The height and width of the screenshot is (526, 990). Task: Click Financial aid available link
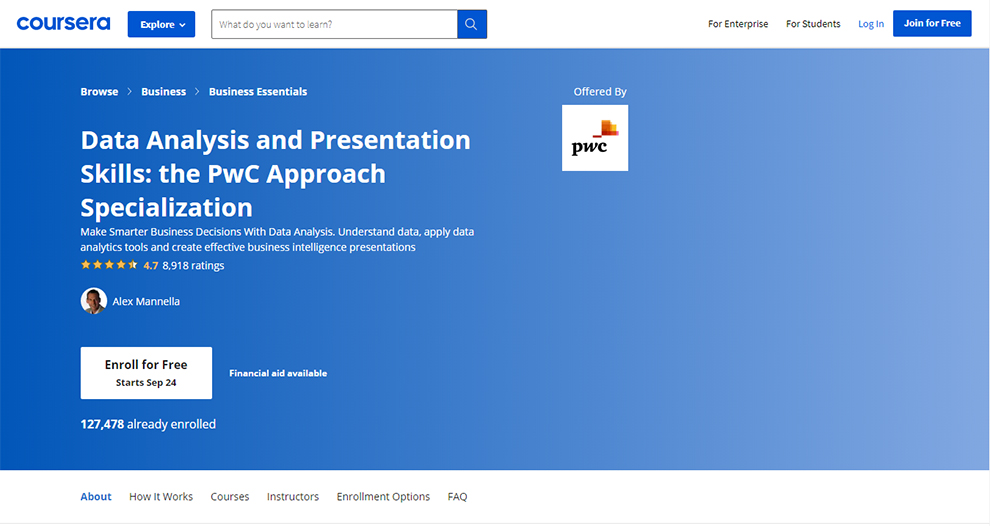[278, 373]
